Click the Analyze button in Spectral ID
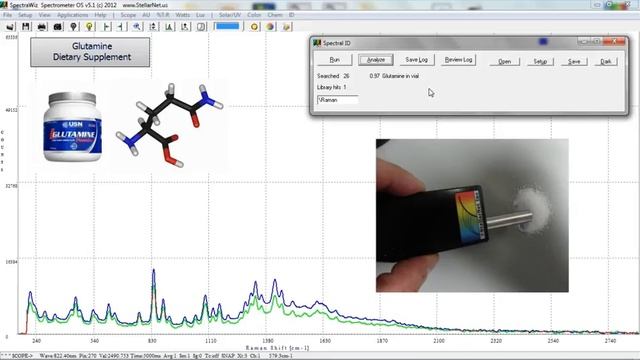640x360 pixels. click(x=376, y=60)
